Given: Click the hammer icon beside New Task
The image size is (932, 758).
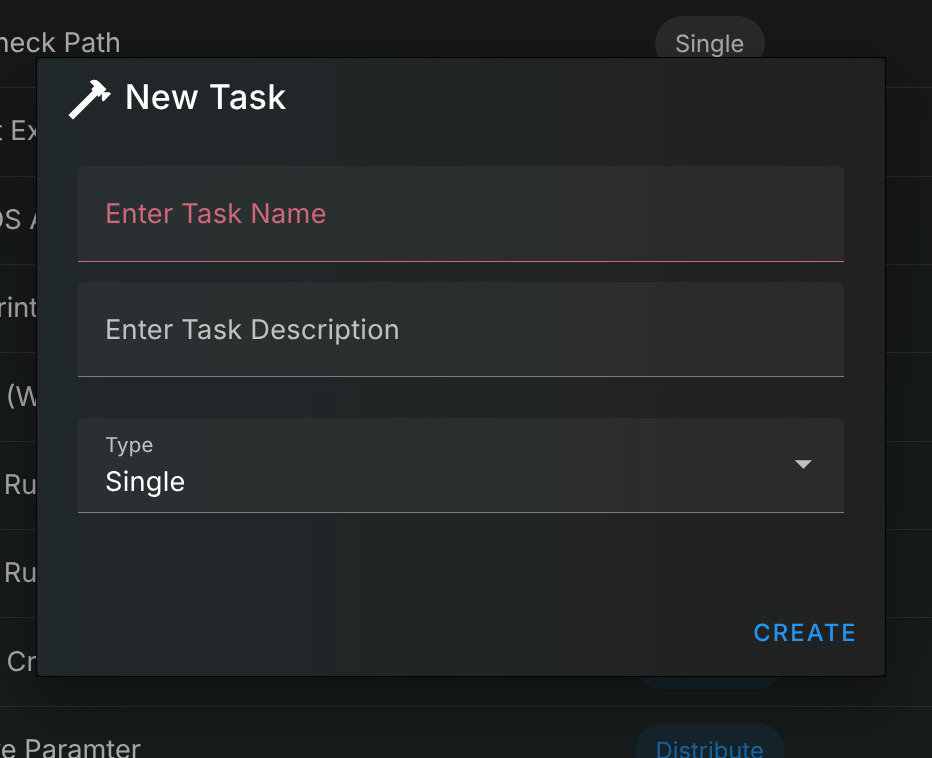Looking at the screenshot, I should (x=89, y=99).
